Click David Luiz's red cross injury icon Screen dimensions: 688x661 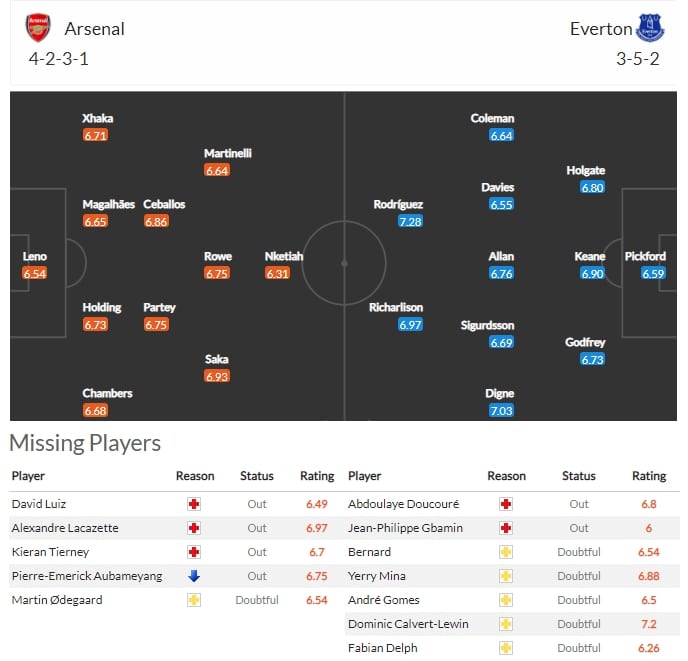click(194, 504)
